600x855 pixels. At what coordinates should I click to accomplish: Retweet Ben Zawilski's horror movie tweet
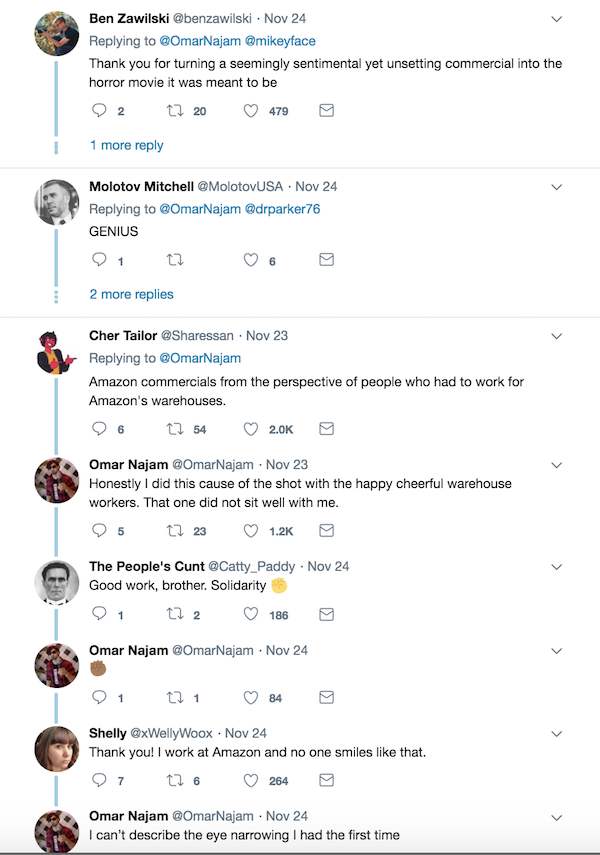click(x=176, y=111)
